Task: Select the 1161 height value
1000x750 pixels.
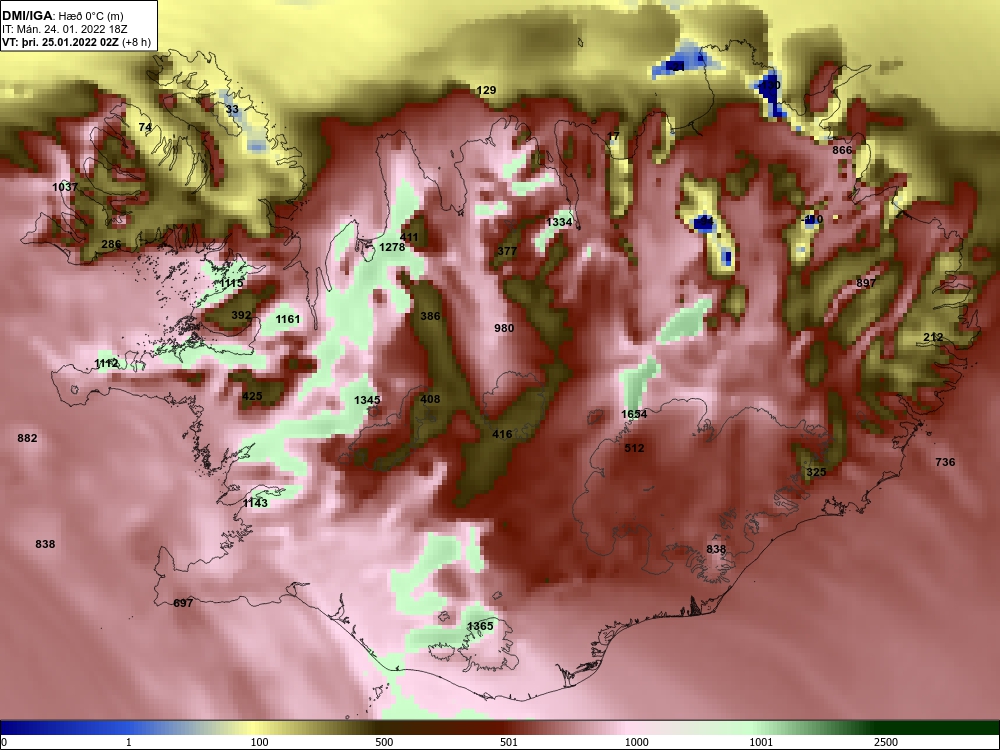Action: [x=288, y=319]
